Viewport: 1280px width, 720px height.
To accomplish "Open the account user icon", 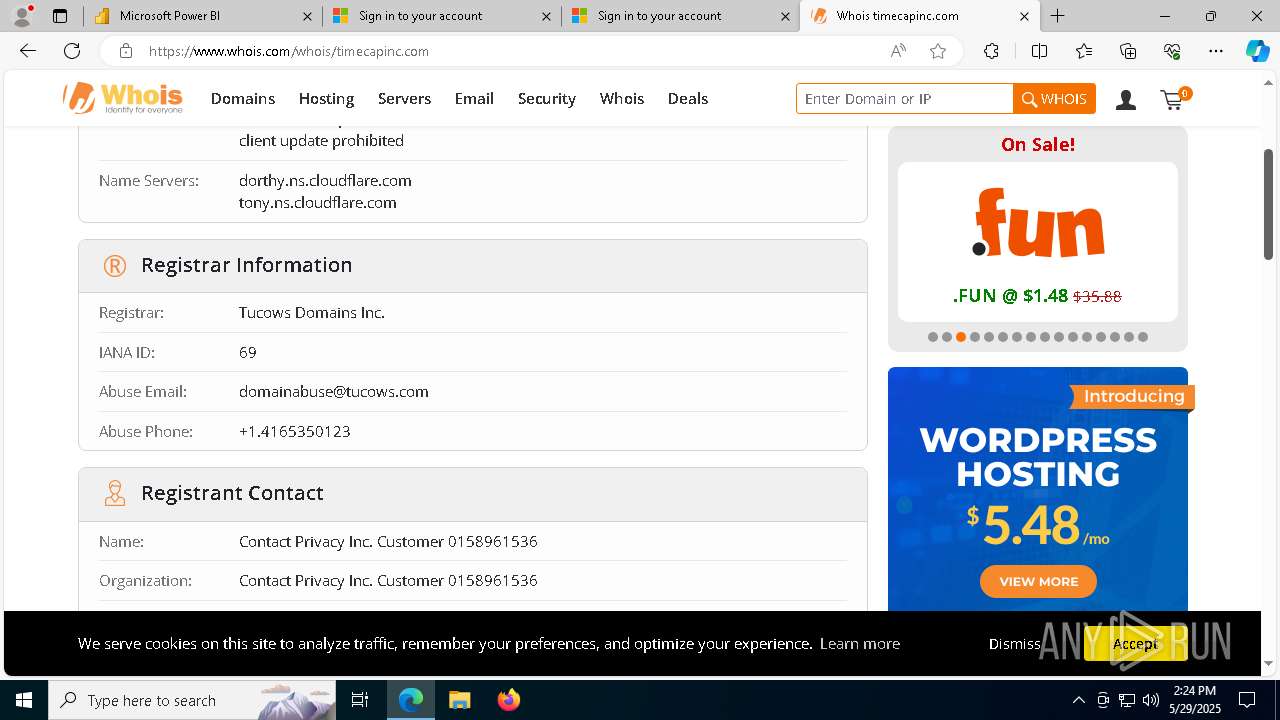I will click(x=1126, y=99).
